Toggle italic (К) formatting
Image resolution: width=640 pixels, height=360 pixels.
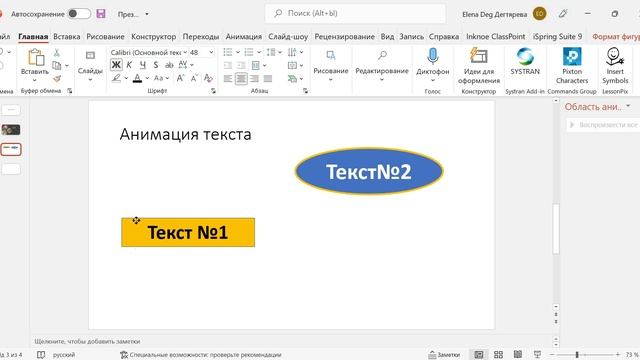129,65
